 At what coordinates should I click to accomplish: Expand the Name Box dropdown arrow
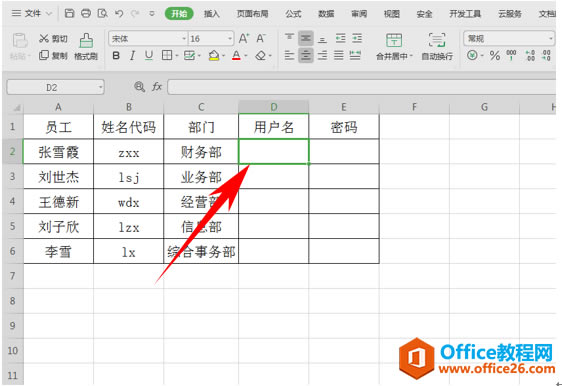[x=100, y=87]
